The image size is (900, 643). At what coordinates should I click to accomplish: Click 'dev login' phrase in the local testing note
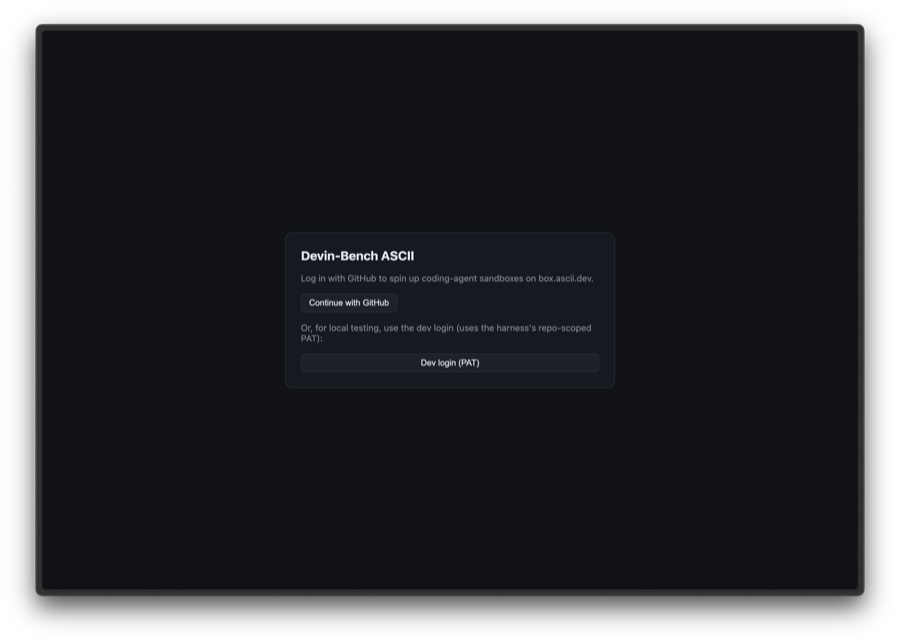pos(435,328)
